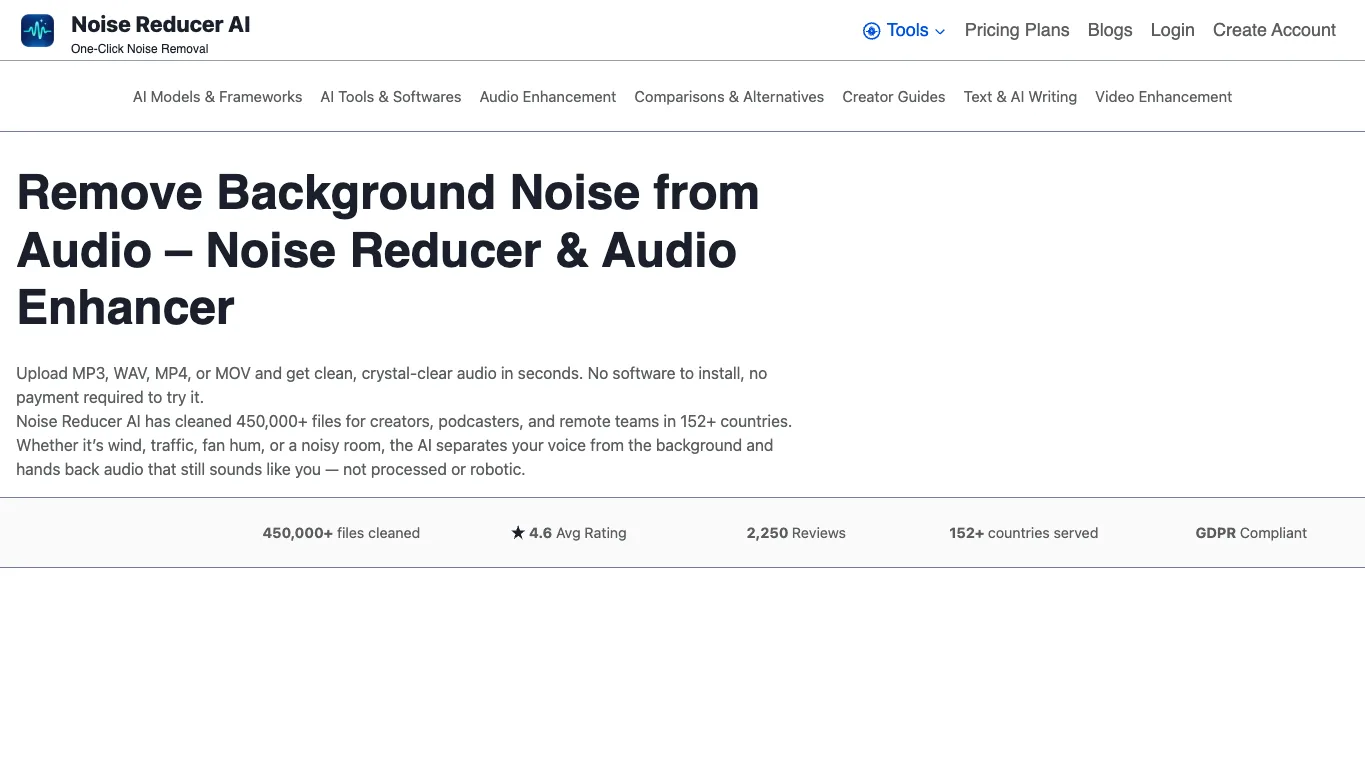Click the '450,000+ files cleaned' stat

coord(341,533)
